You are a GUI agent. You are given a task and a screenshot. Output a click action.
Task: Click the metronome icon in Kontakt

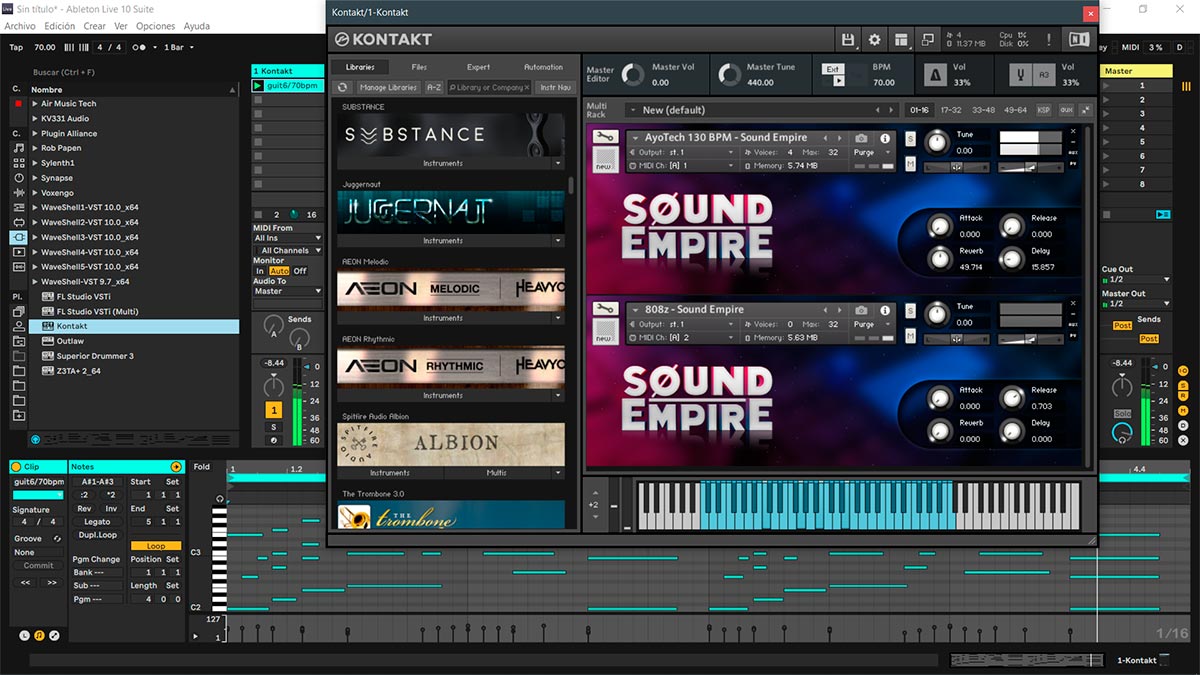click(936, 75)
